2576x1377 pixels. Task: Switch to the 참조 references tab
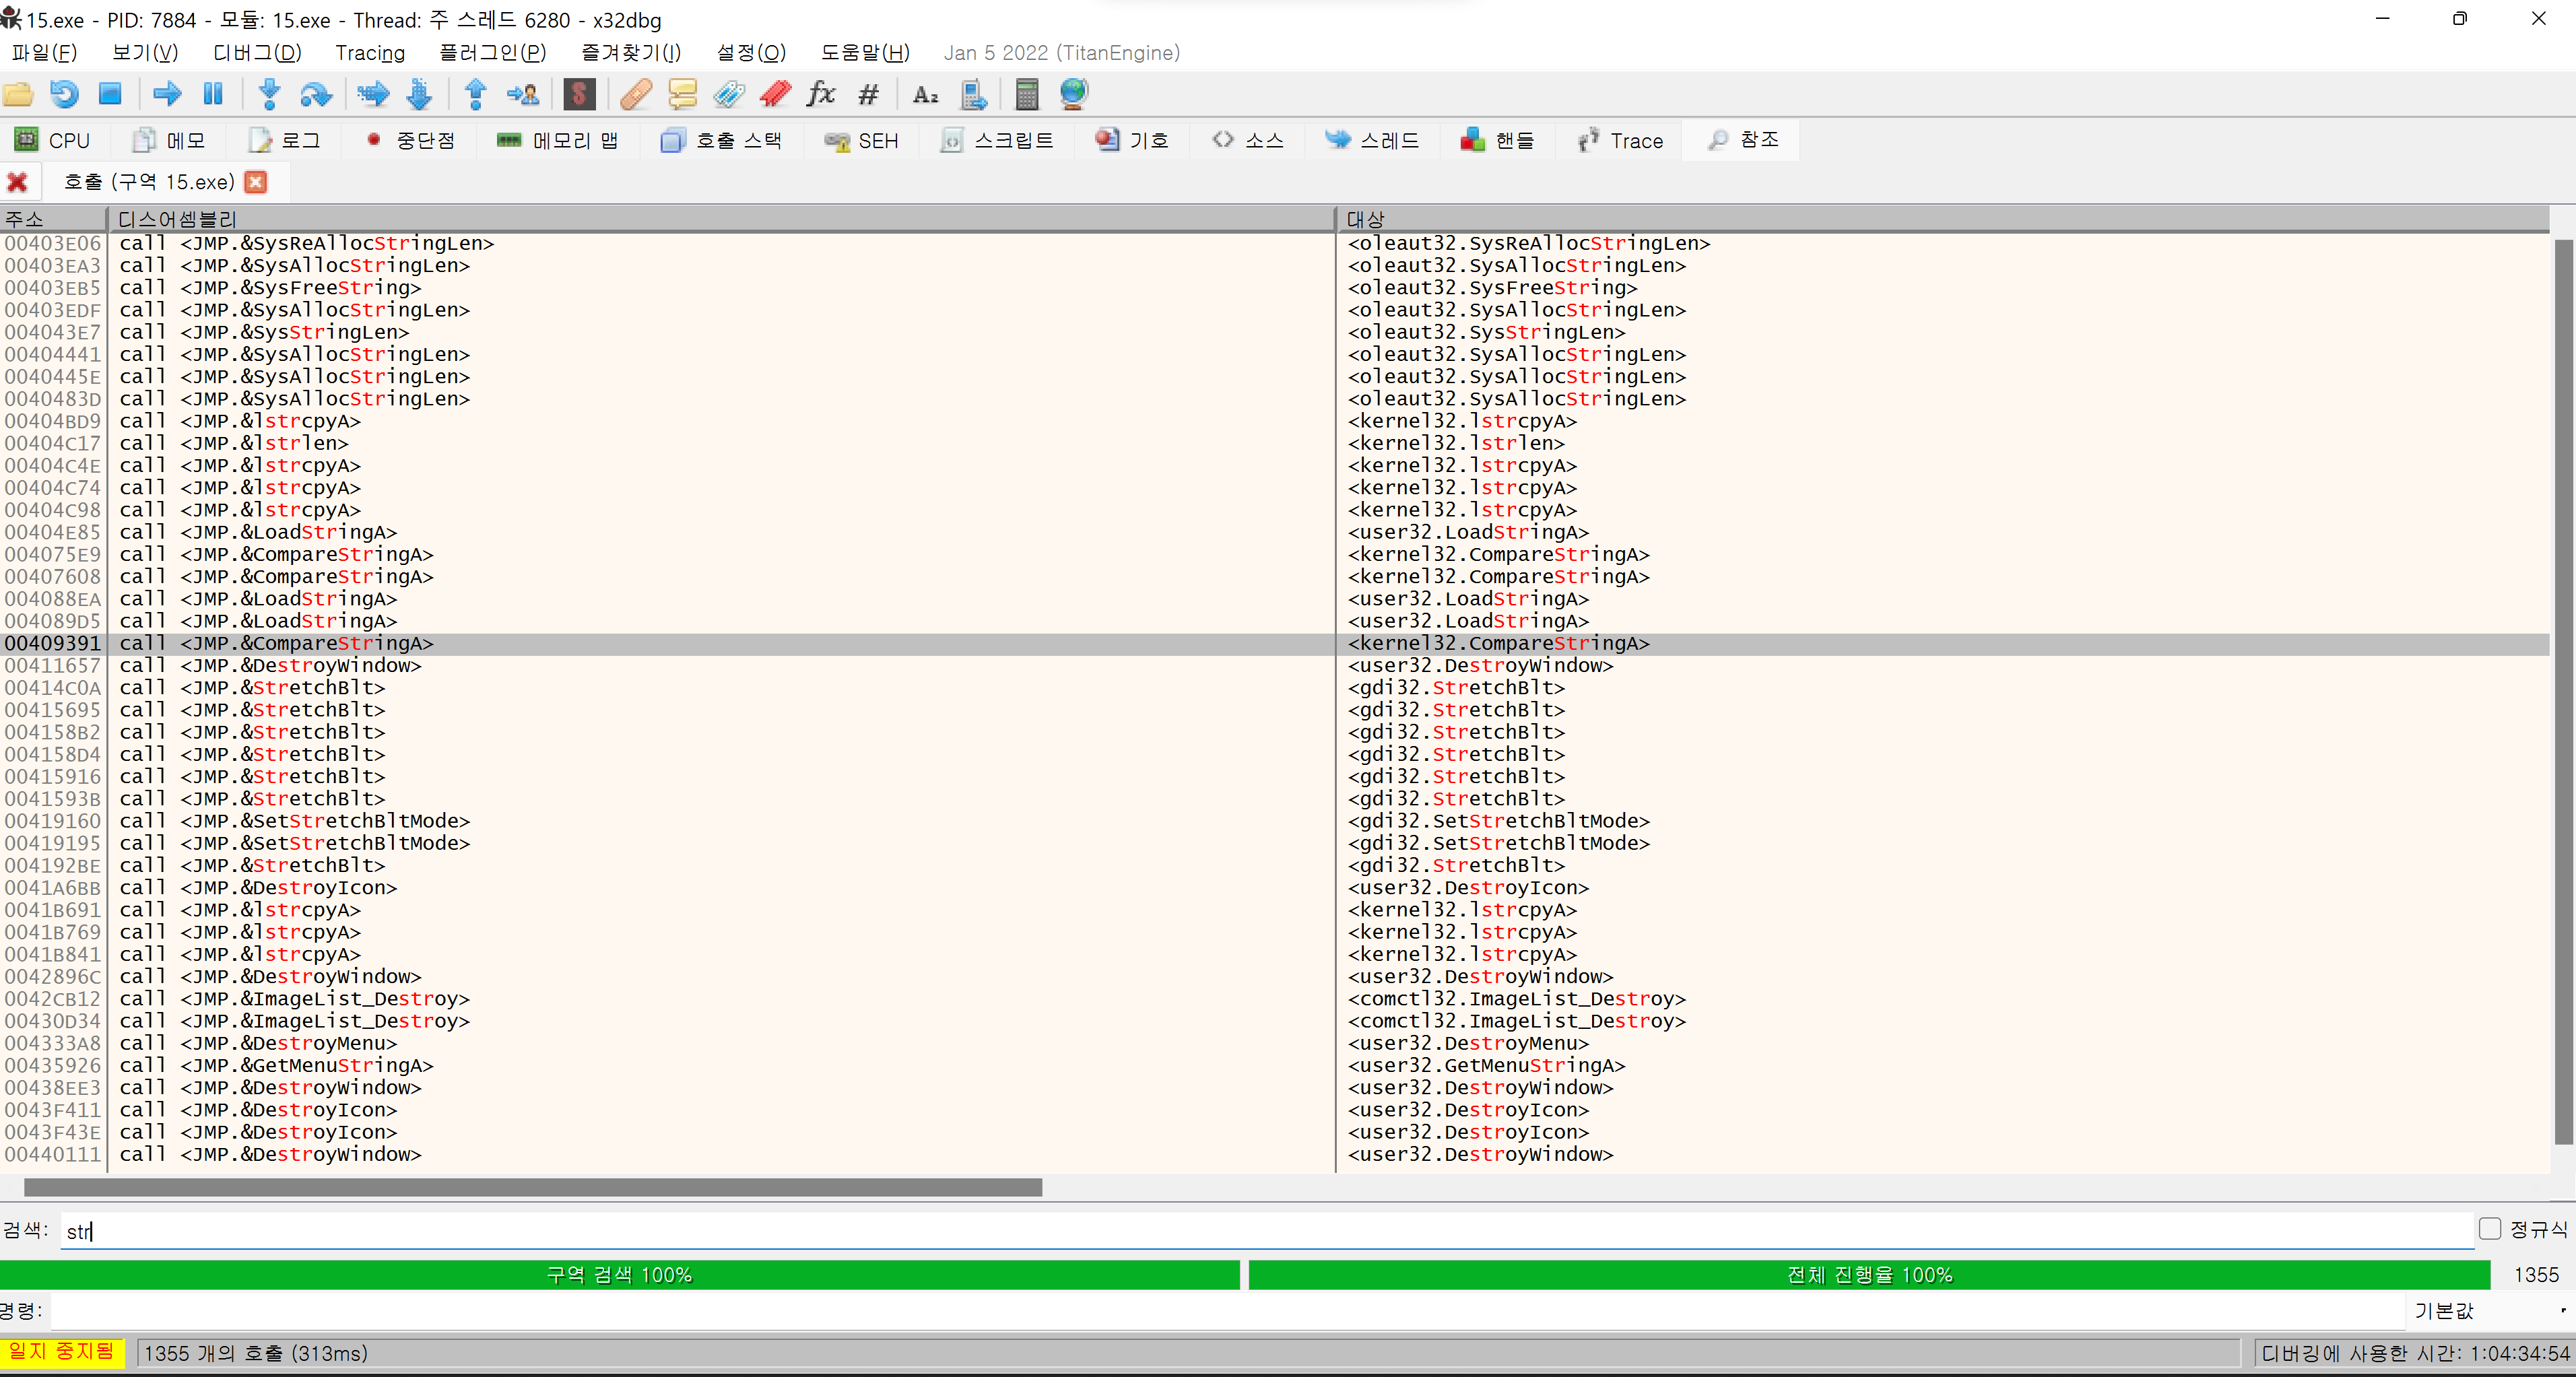point(1743,140)
